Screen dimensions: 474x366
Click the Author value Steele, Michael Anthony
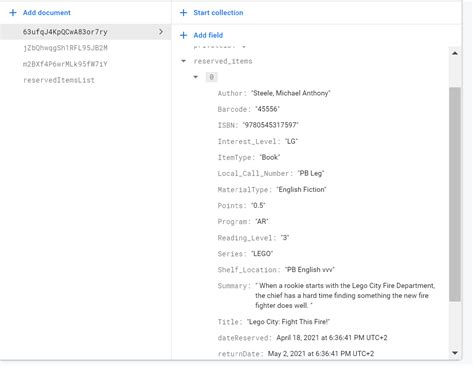point(291,93)
